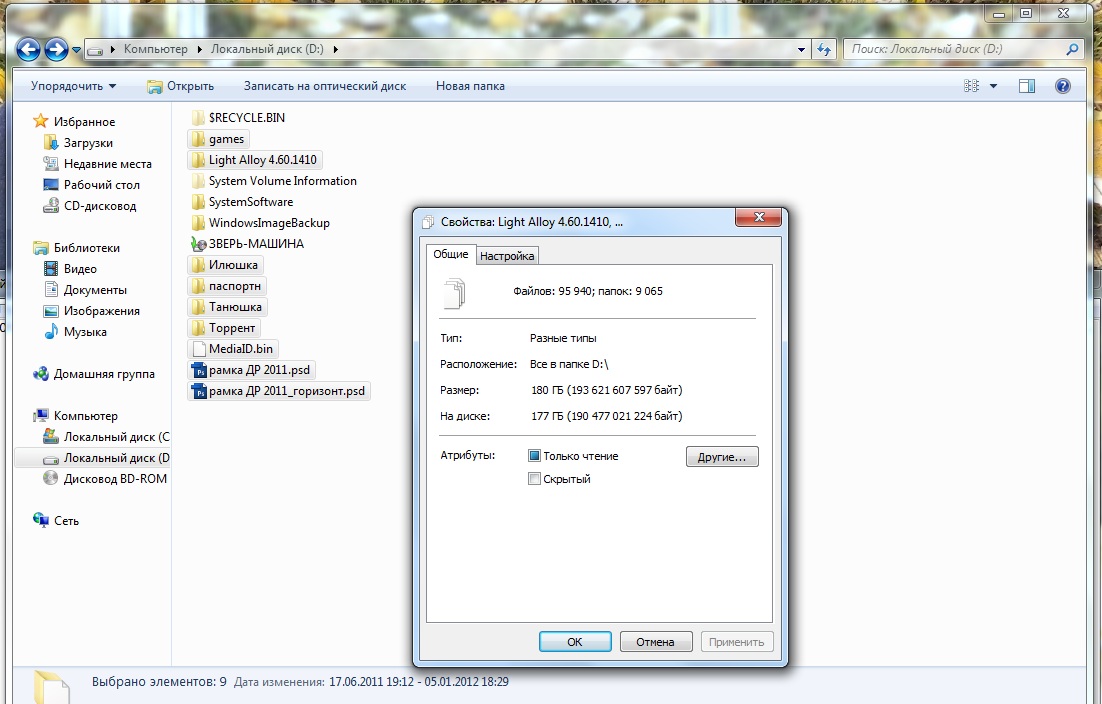Click the Илюшка folder icon
This screenshot has height=704, width=1102.
[198, 265]
